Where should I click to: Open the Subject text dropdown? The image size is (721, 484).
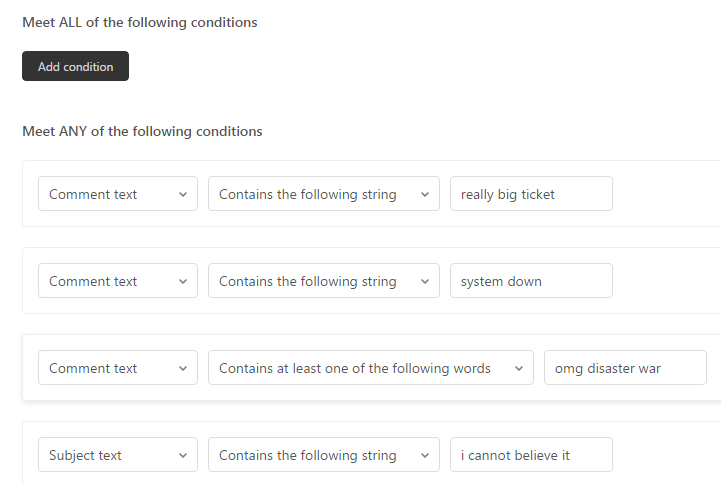(x=117, y=455)
